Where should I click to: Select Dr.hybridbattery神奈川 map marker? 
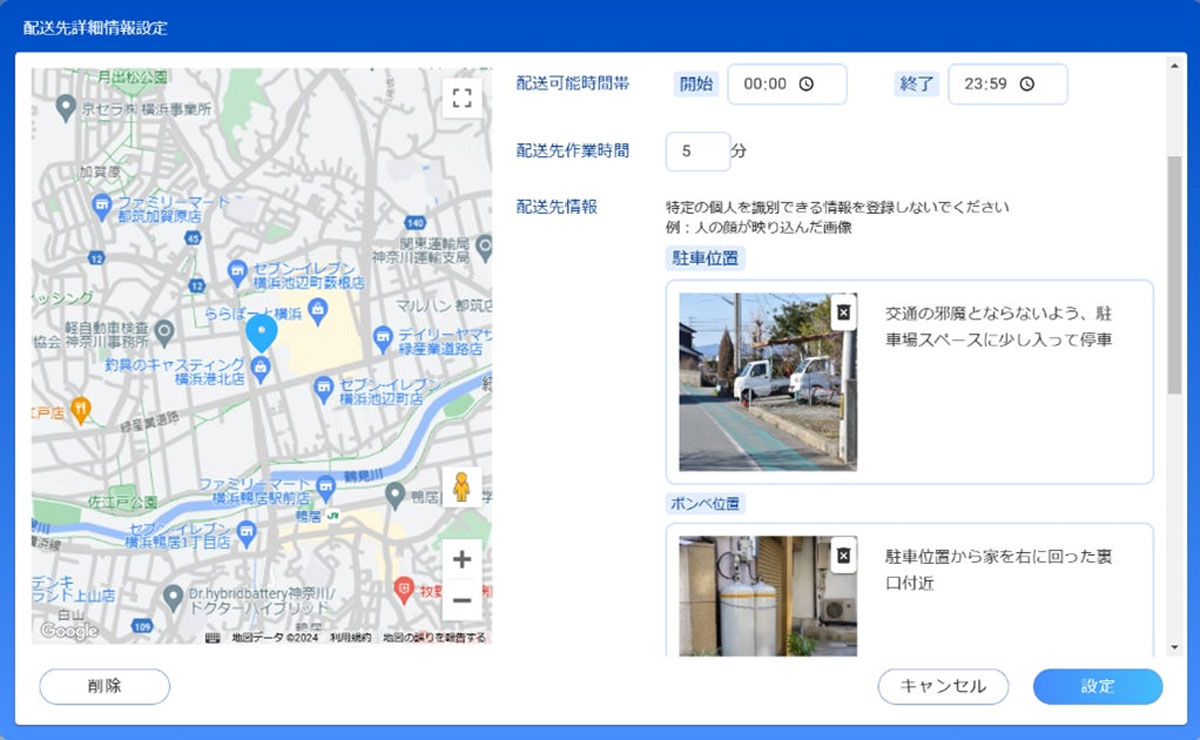pos(174,599)
